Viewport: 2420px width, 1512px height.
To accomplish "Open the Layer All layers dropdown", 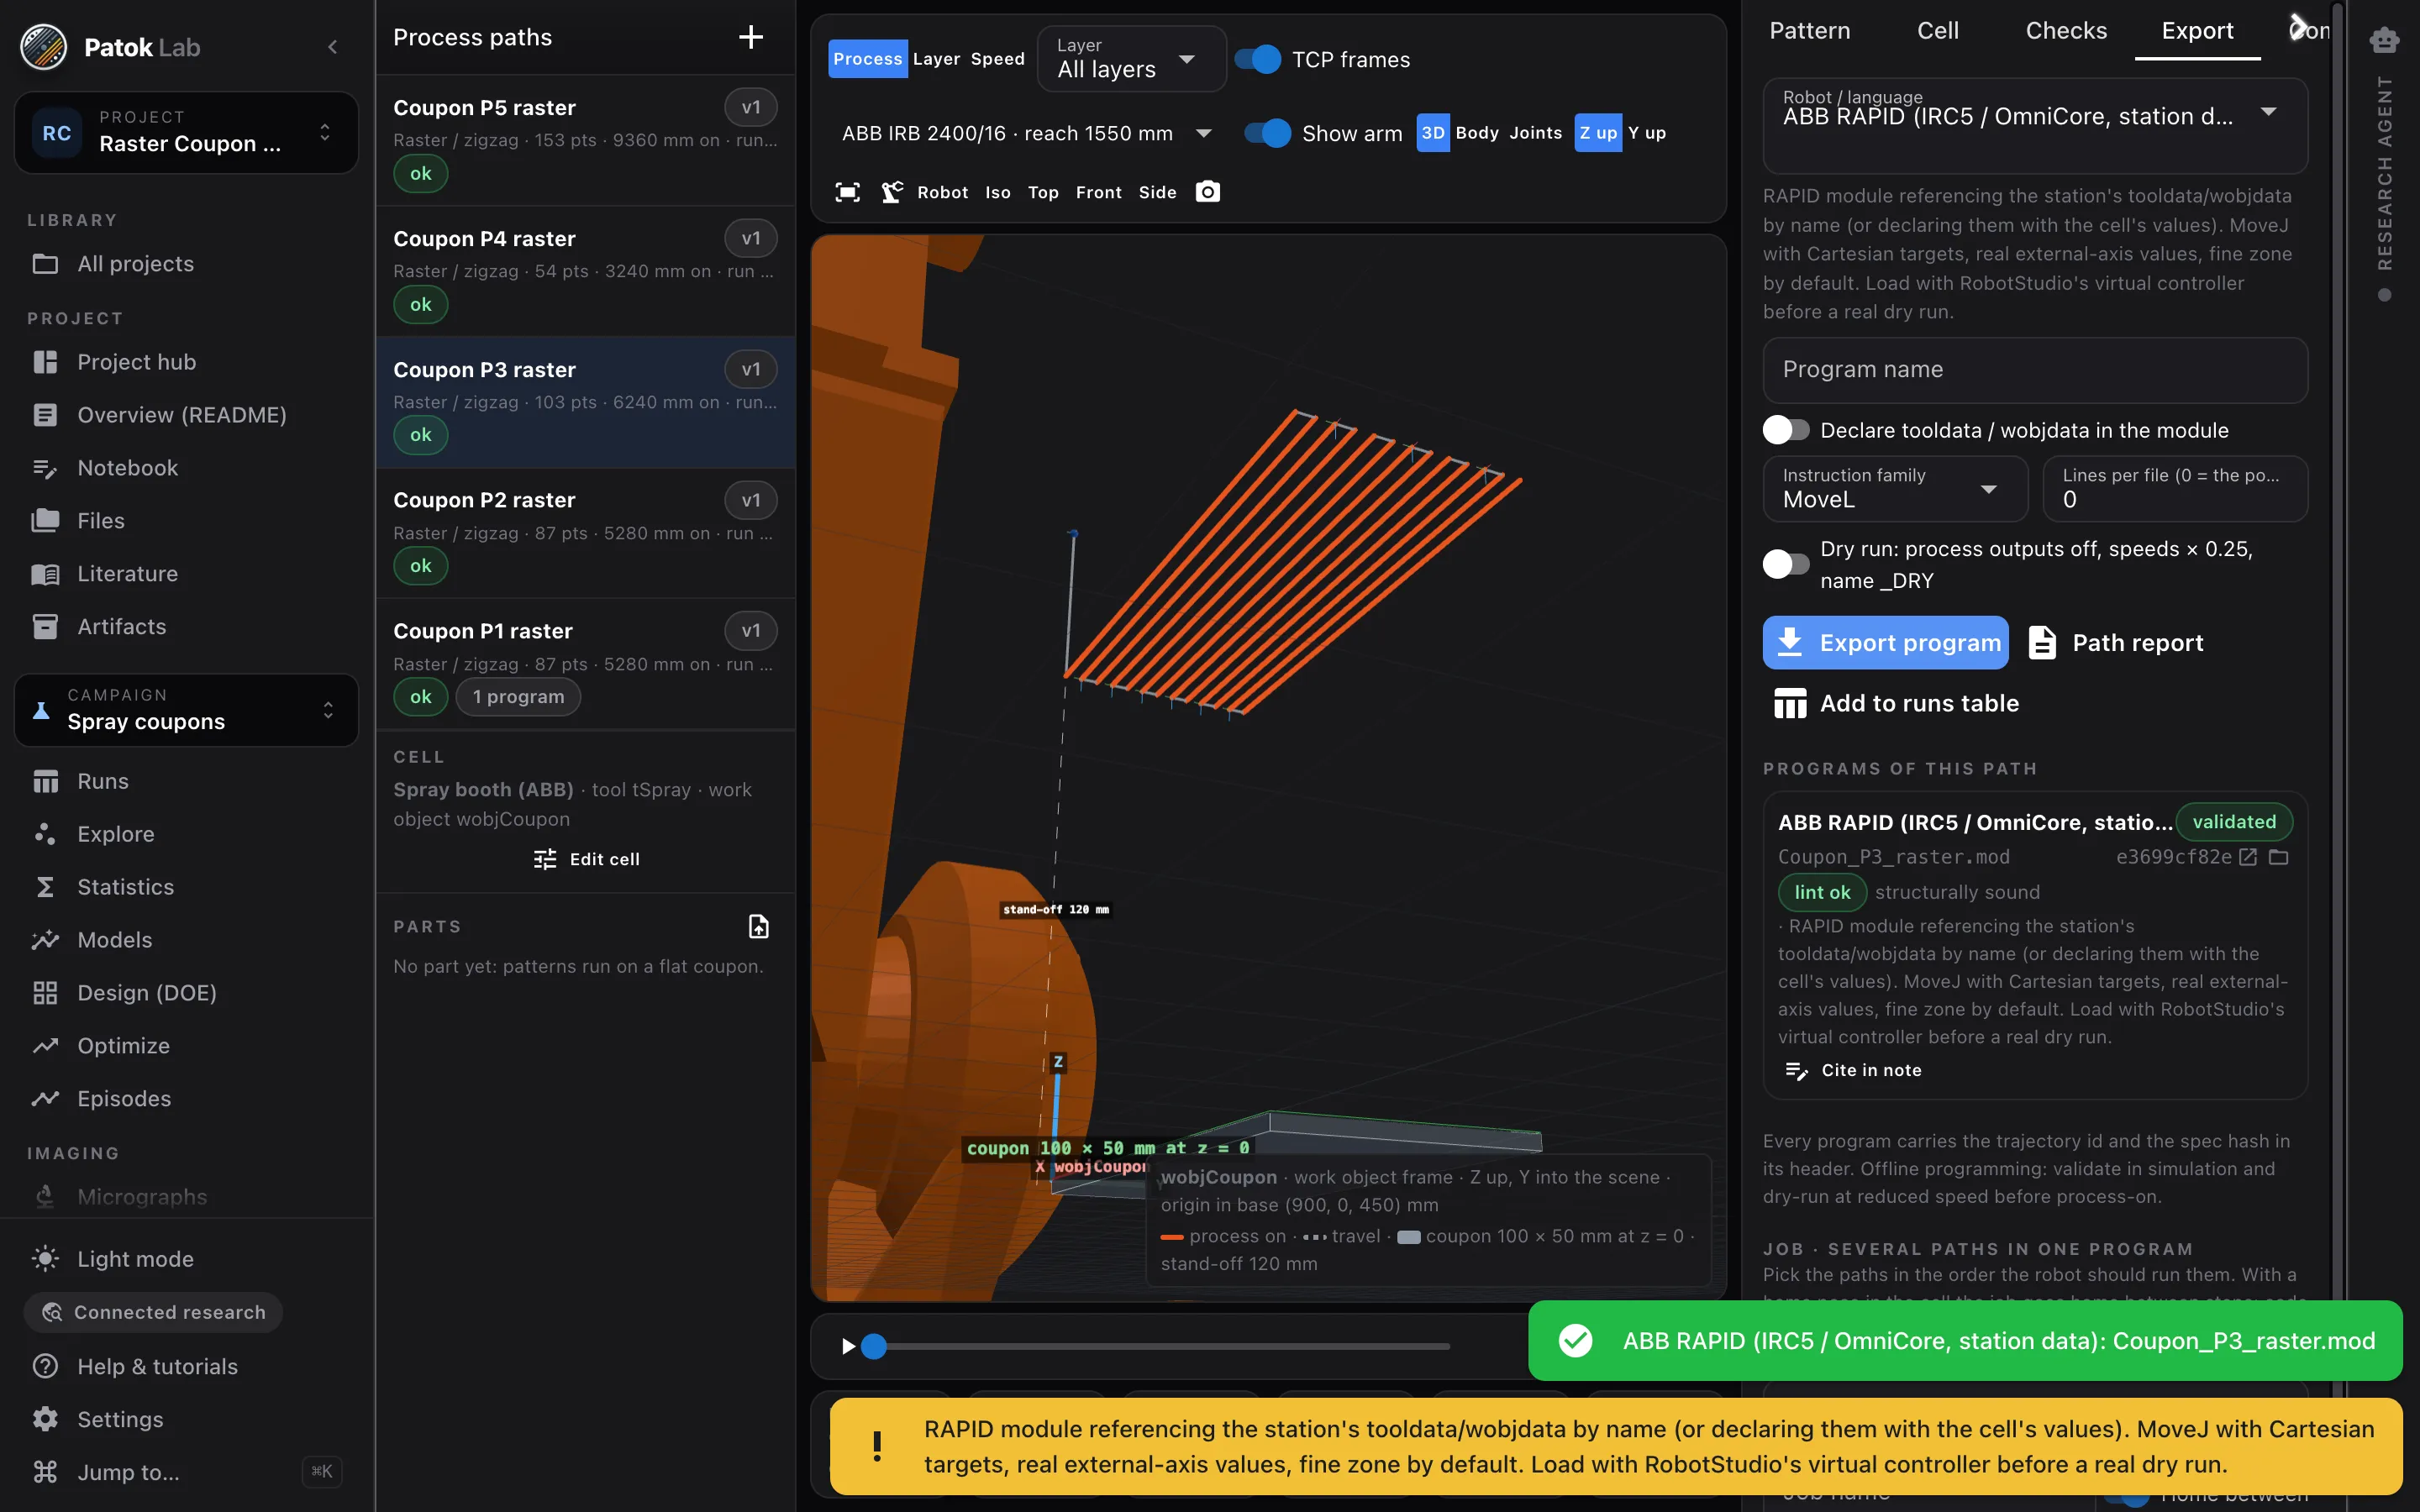I will pyautogui.click(x=1131, y=60).
